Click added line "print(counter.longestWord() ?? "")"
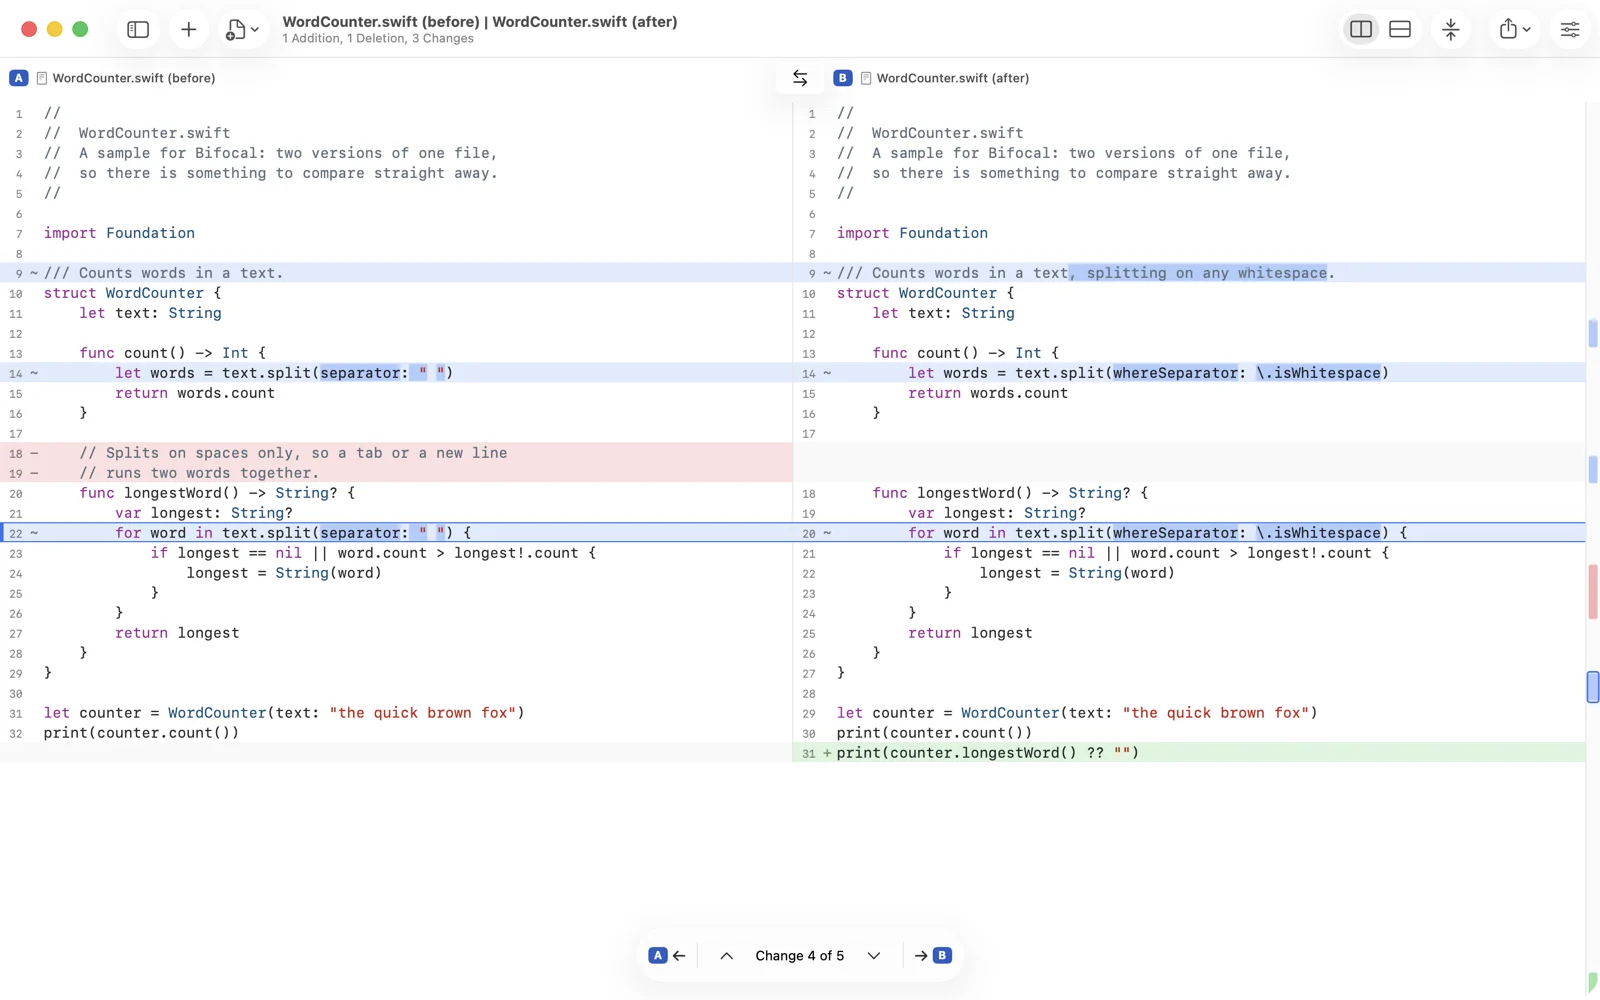The image size is (1600, 1000). pos(1189,753)
